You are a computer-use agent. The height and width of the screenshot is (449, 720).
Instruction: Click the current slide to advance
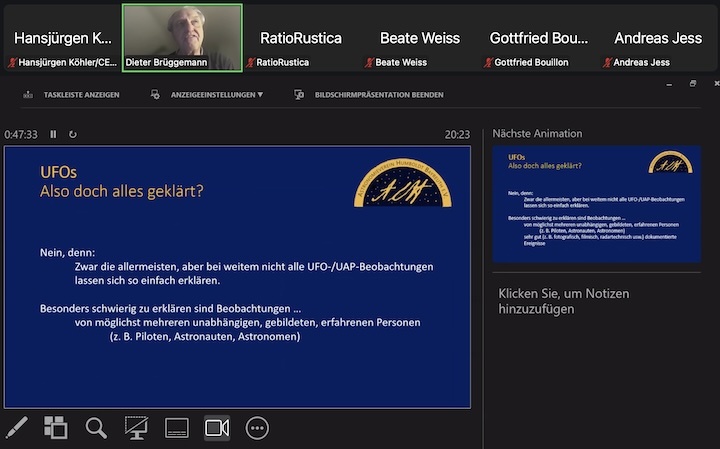coord(237,277)
